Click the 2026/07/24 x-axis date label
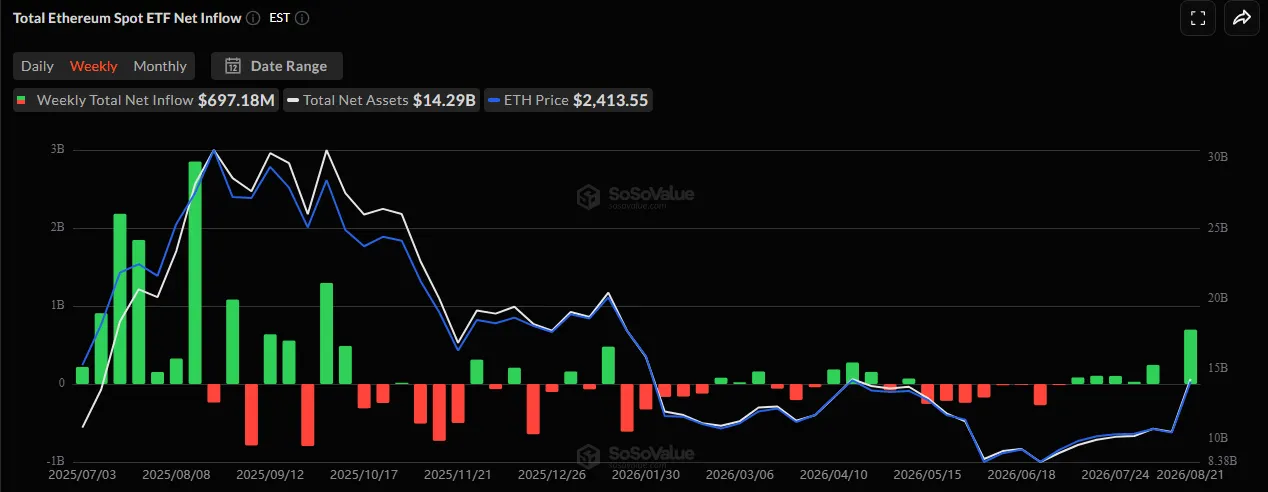 1114,476
